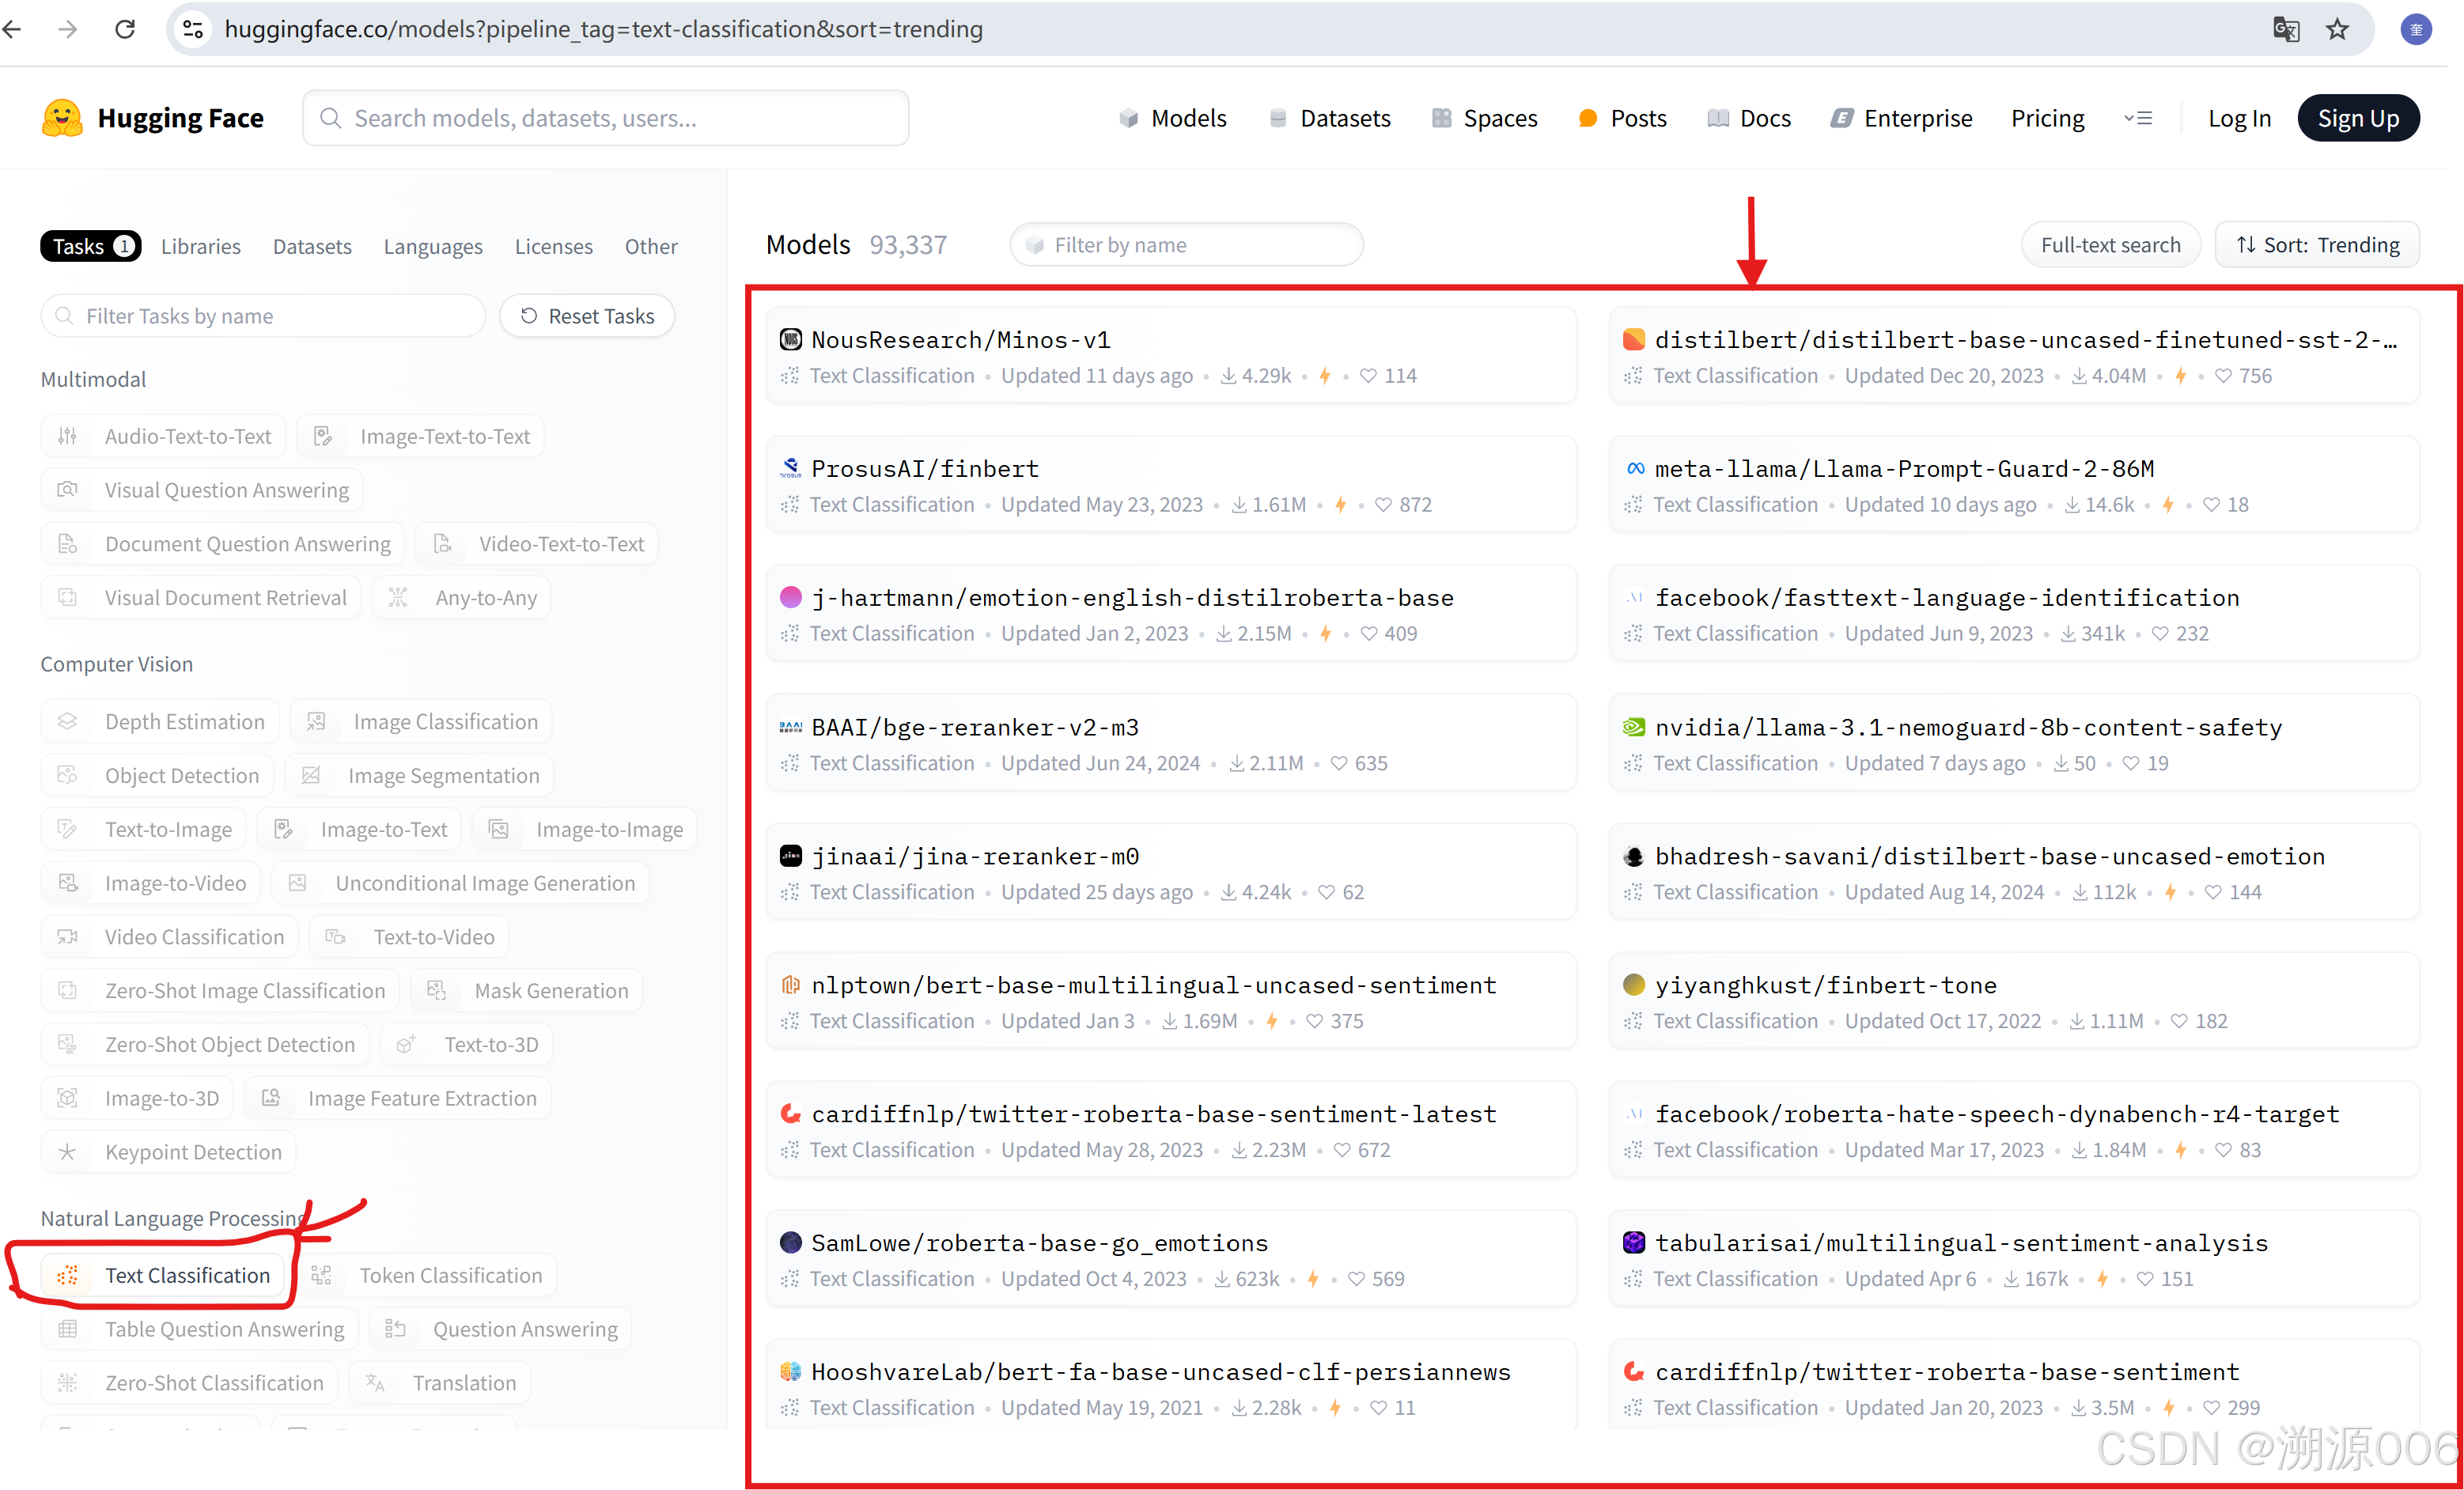Click the Reset Tasks button
2464x1490 pixels.
(x=587, y=316)
